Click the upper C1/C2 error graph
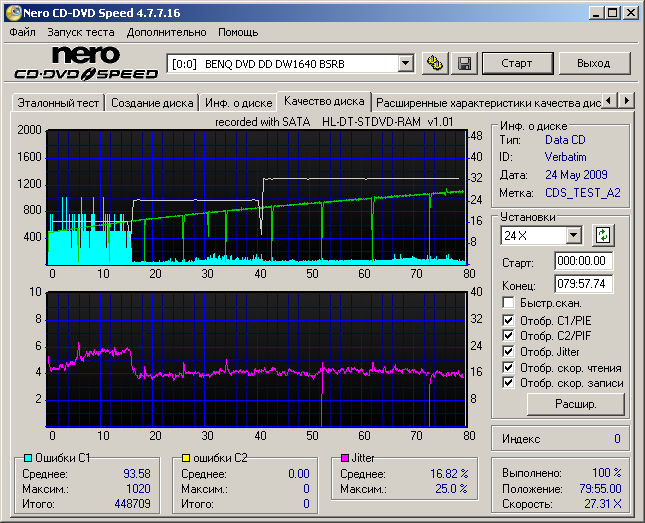 tap(256, 197)
